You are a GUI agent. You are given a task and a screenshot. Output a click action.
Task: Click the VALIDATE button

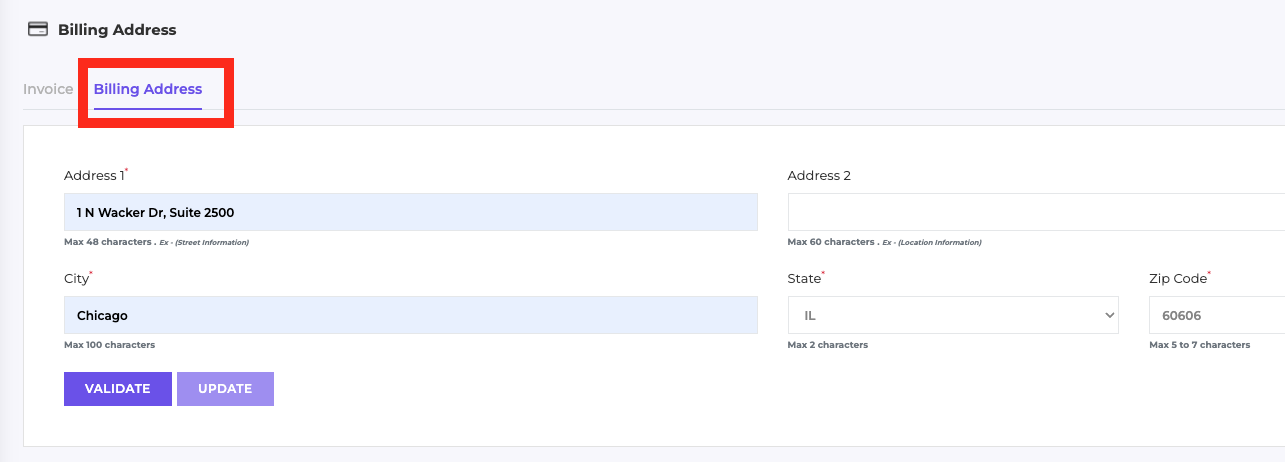118,389
